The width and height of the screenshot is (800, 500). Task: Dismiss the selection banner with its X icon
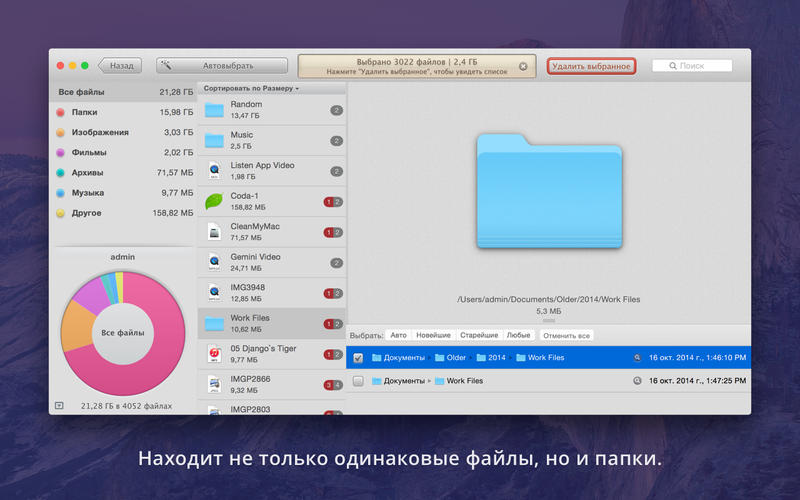(523, 66)
